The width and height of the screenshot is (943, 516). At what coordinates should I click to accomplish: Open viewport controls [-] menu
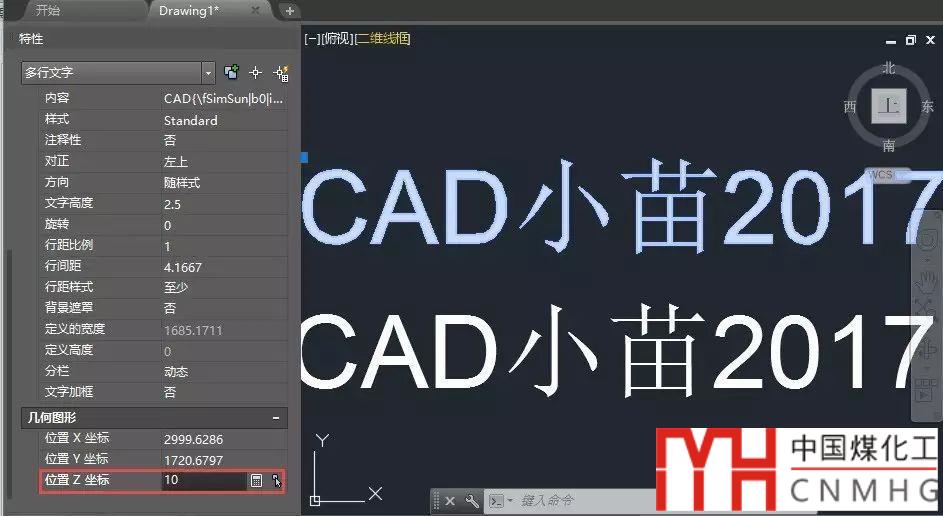[x=312, y=39]
